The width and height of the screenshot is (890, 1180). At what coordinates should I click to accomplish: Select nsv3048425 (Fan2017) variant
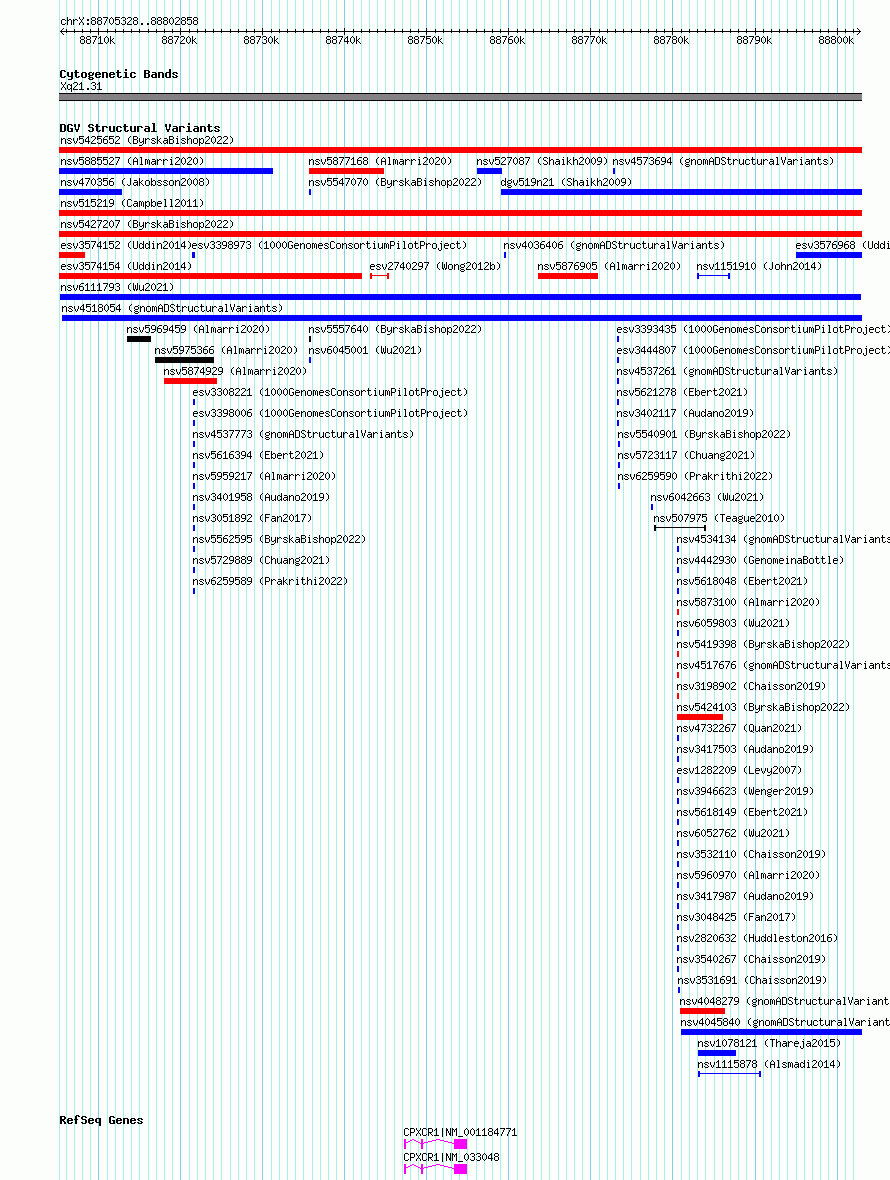tap(736, 919)
